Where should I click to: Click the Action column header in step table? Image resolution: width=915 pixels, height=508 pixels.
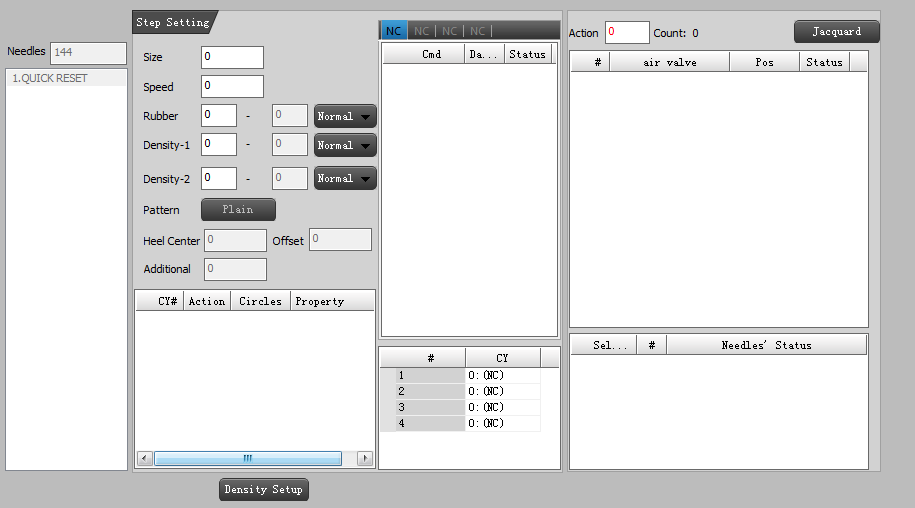tap(207, 301)
